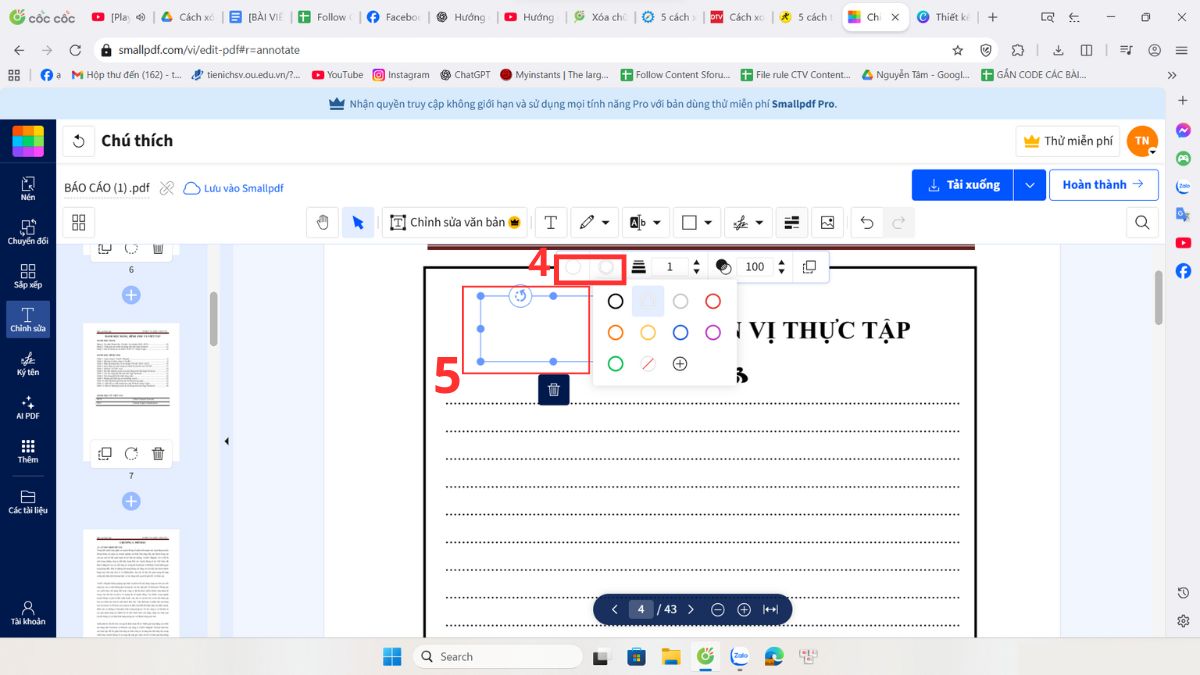Duplicate page 7 thumbnail
Screen dimensions: 1200x675
(x=104, y=453)
